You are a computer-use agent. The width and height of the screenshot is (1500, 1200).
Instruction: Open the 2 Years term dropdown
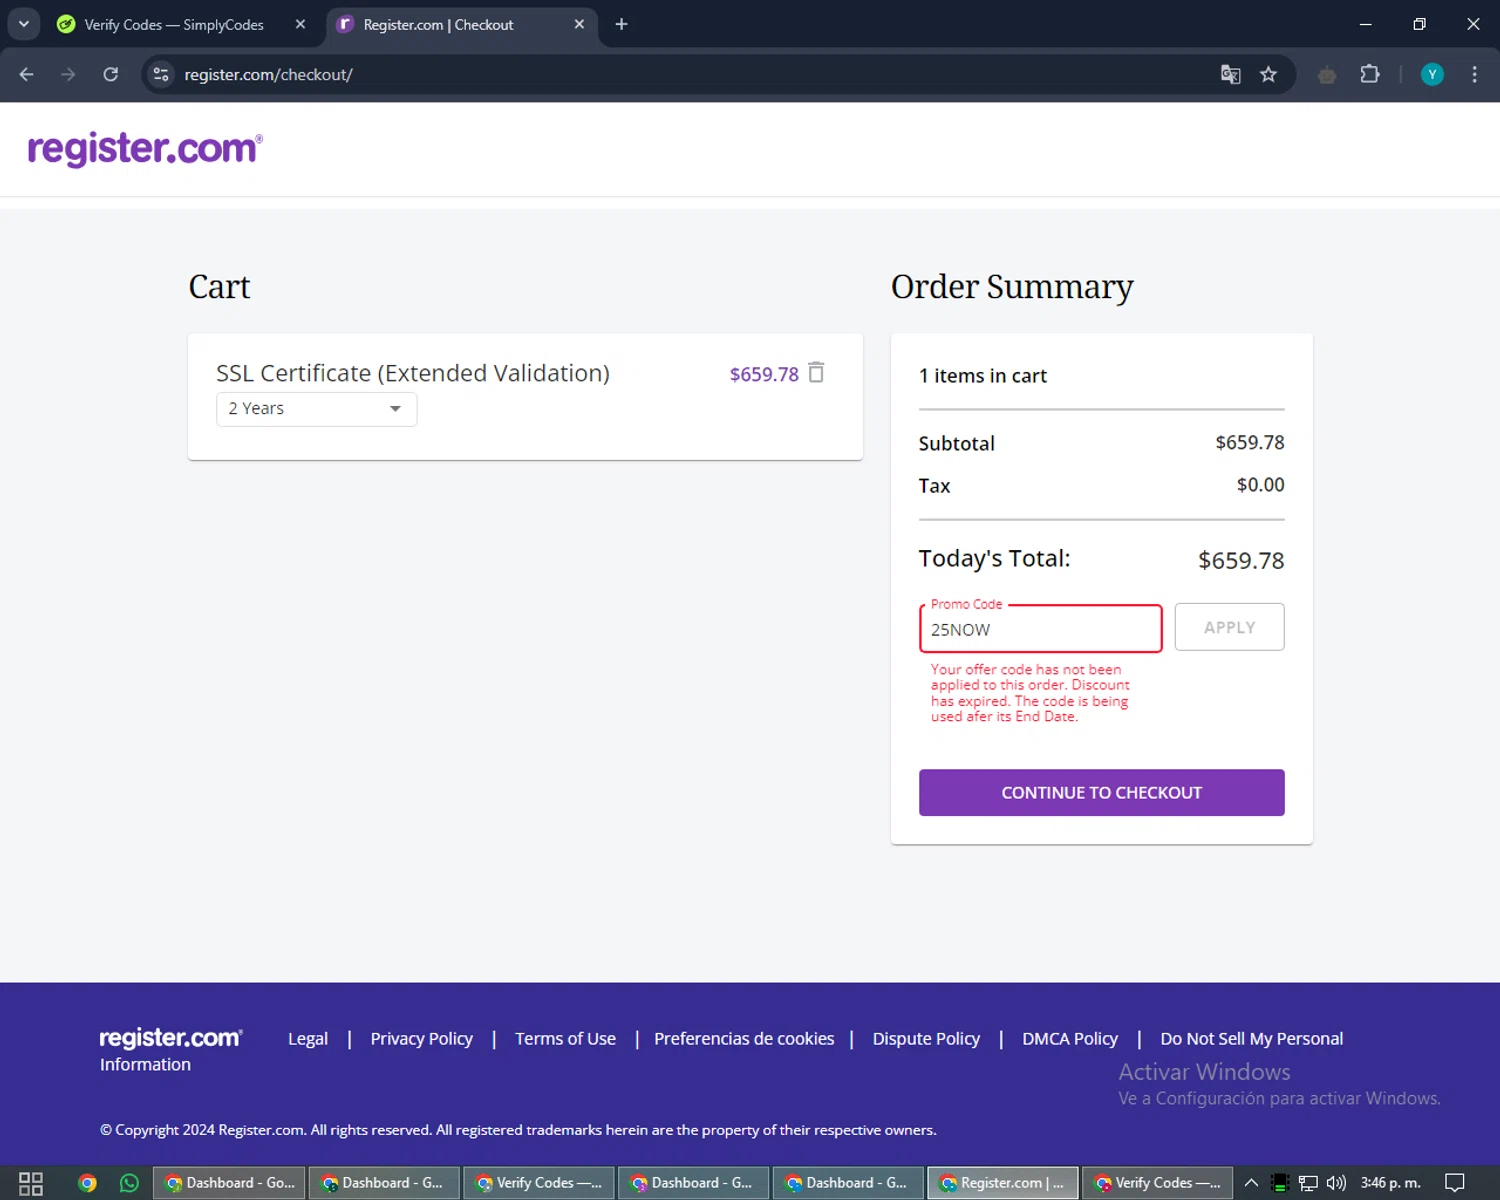(316, 409)
